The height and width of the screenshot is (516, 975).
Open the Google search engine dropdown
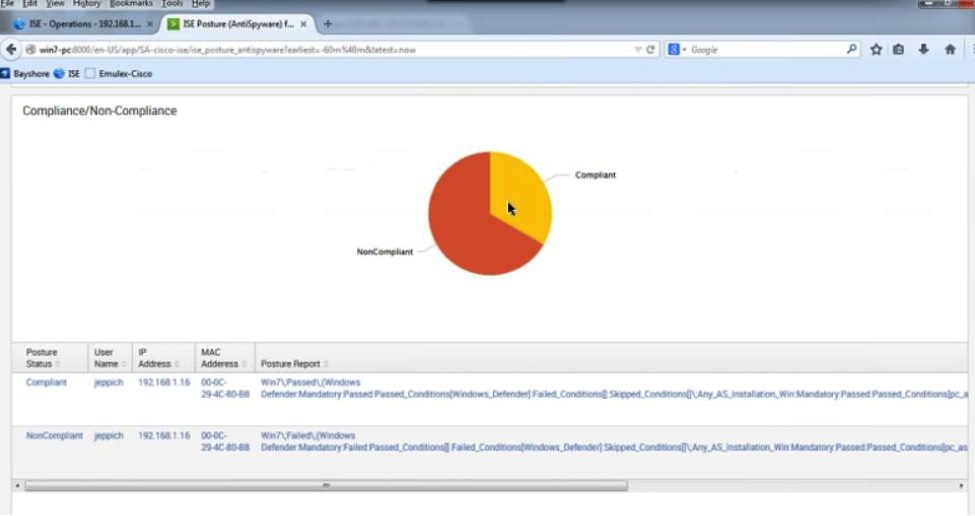pos(679,49)
